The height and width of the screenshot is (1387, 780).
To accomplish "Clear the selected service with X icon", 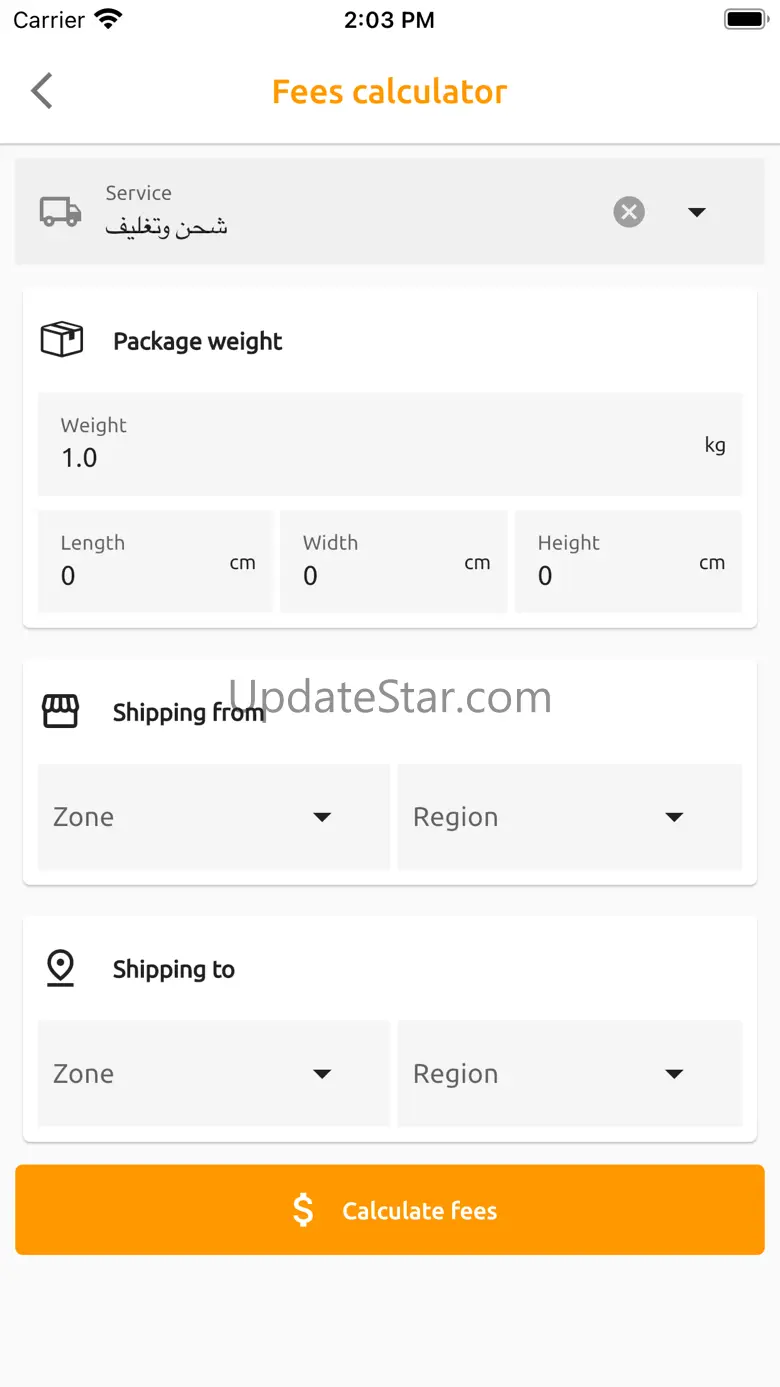I will point(628,212).
